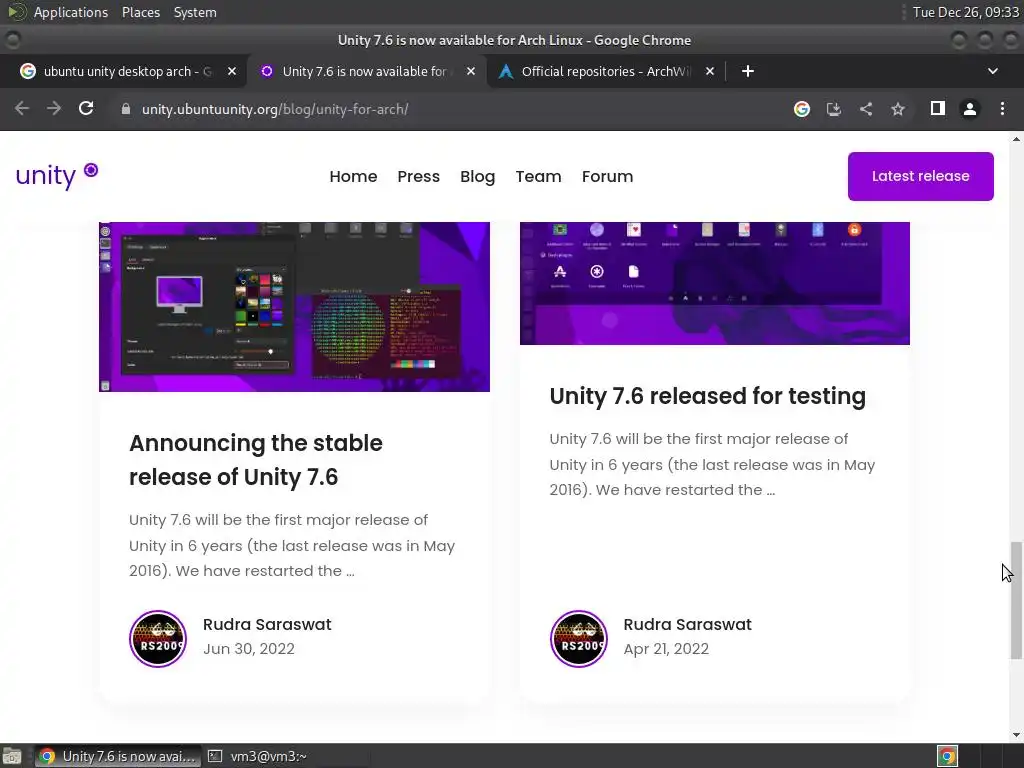Image resolution: width=1024 pixels, height=768 pixels.
Task: Reload the current page
Action: (86, 108)
